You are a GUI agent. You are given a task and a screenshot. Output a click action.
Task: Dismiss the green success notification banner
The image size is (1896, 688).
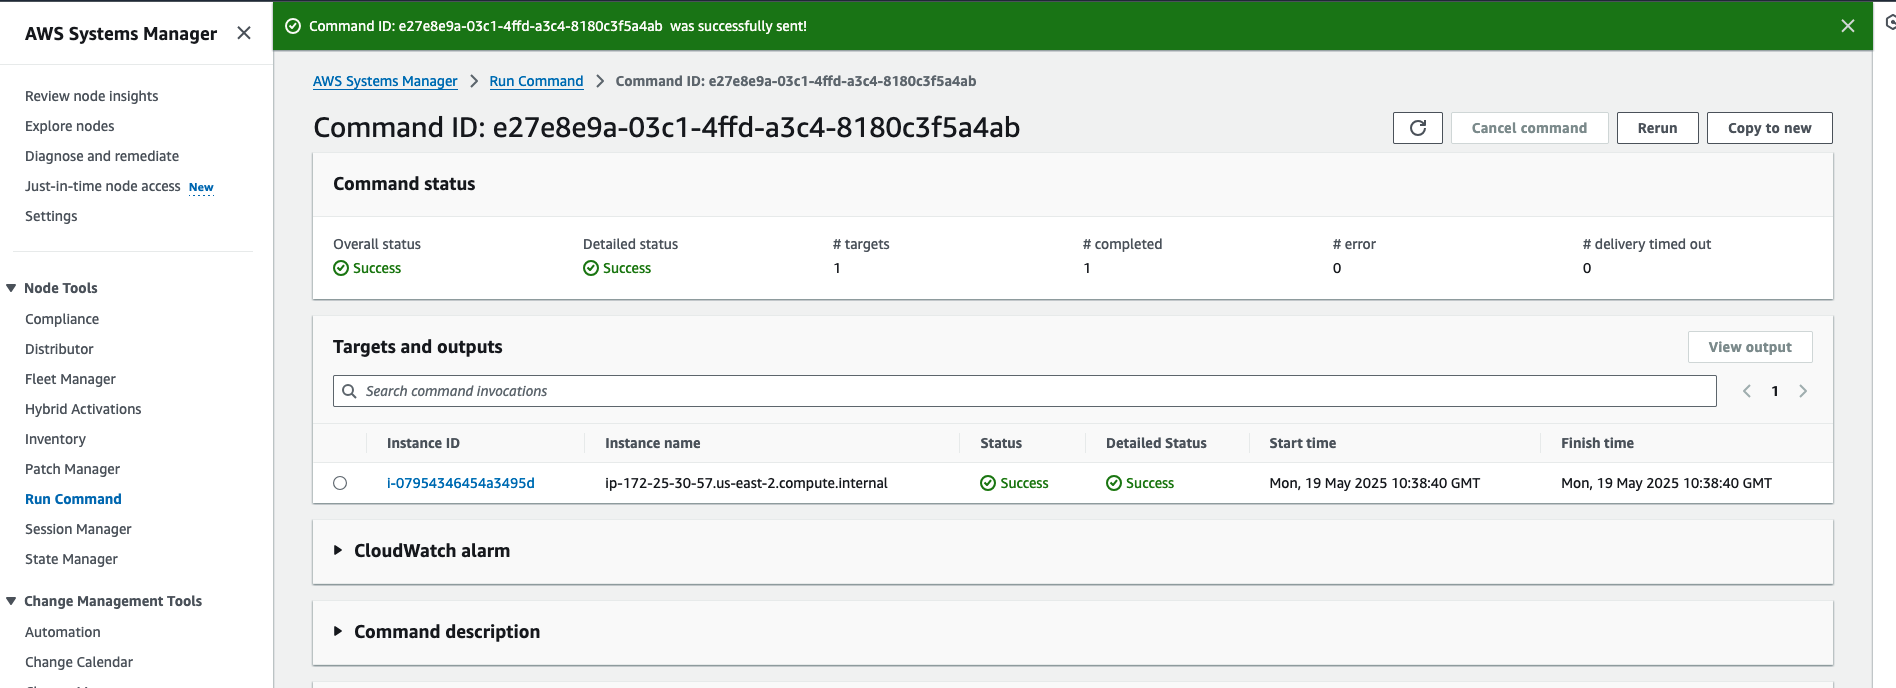[x=1847, y=26]
